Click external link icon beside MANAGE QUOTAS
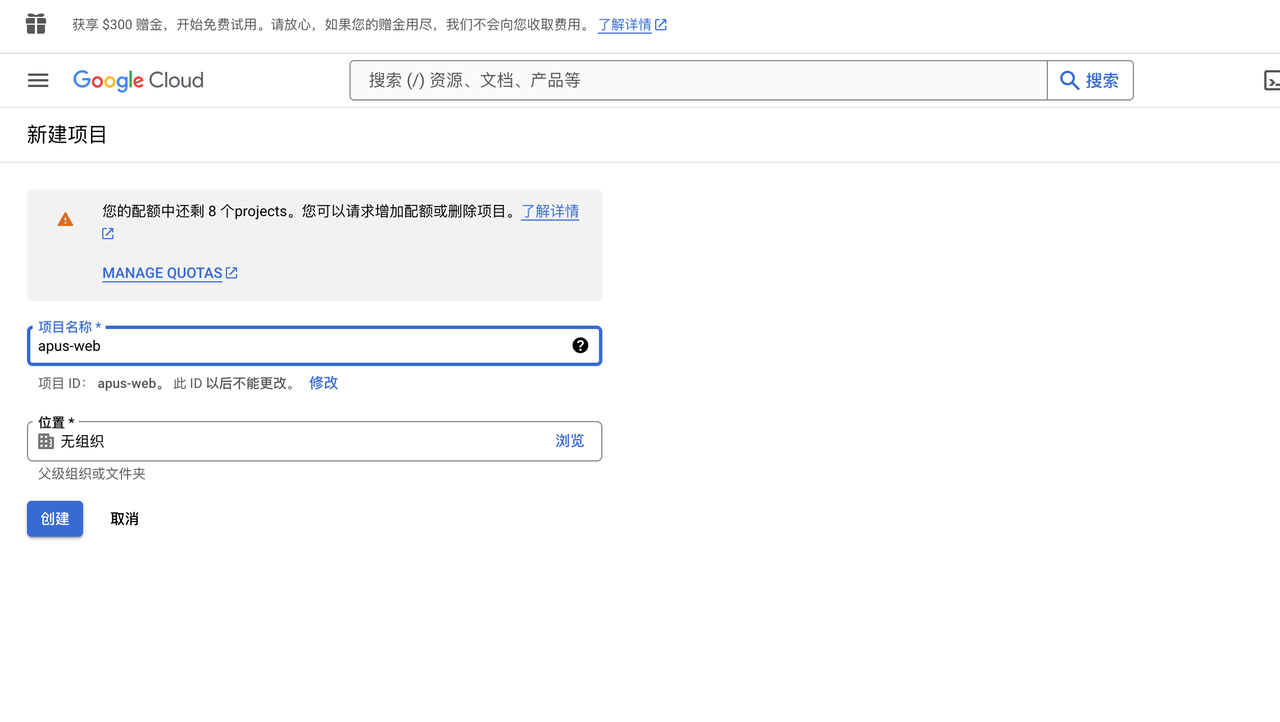The width and height of the screenshot is (1280, 722). click(232, 273)
